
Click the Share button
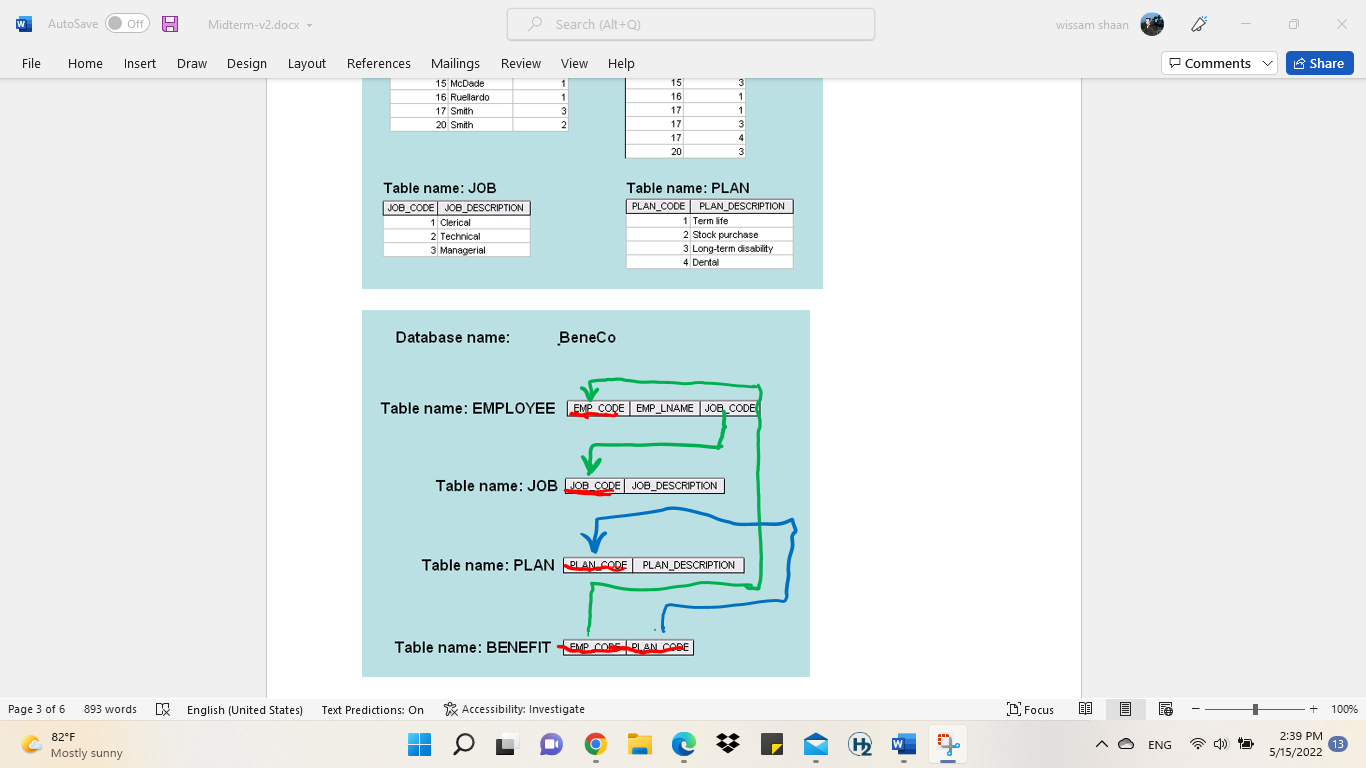pos(1319,62)
